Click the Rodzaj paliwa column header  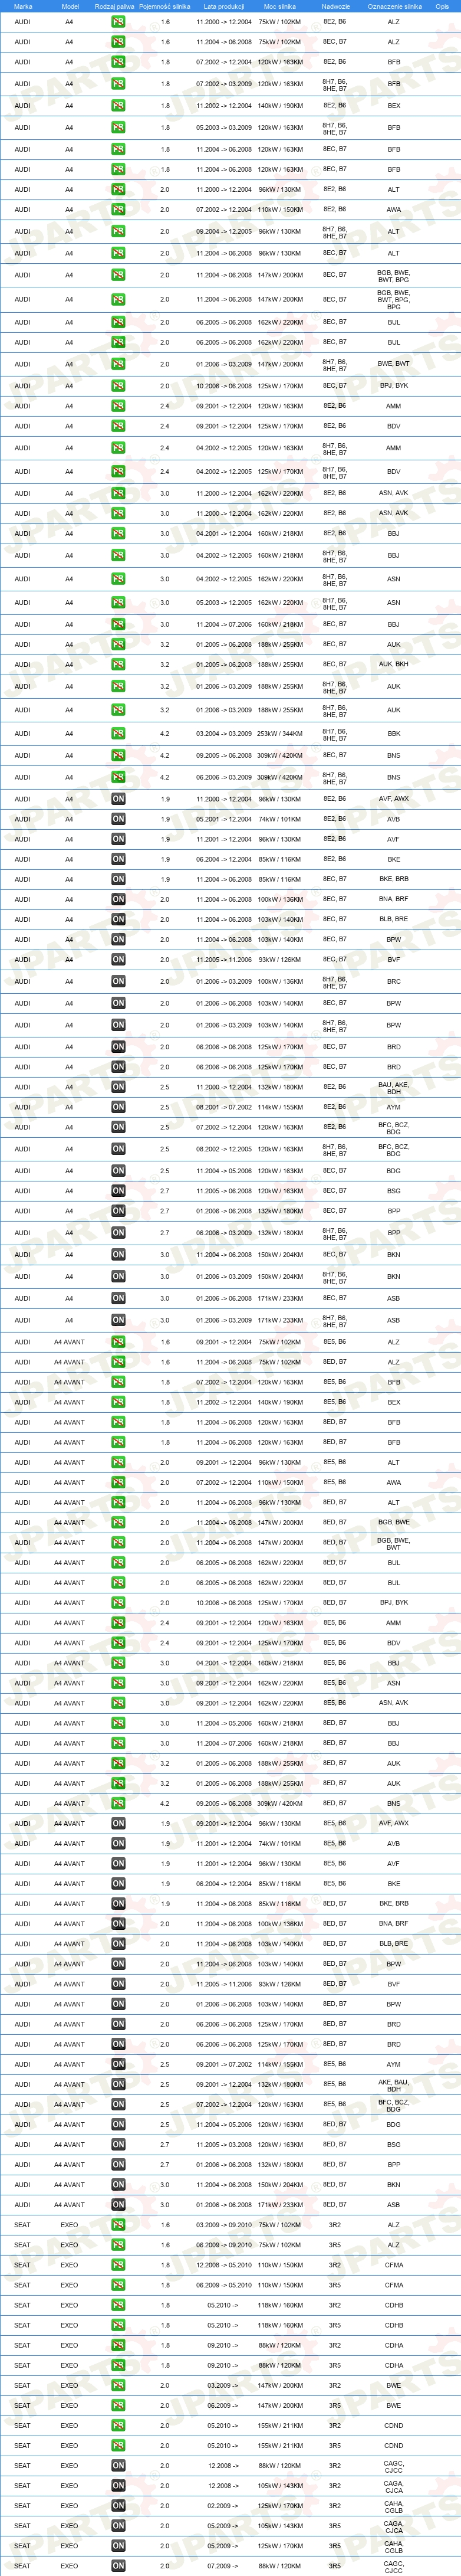point(114,6)
